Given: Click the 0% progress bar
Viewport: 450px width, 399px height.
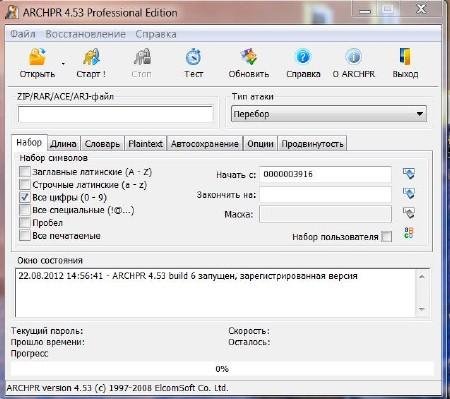Looking at the screenshot, I should point(222,369).
